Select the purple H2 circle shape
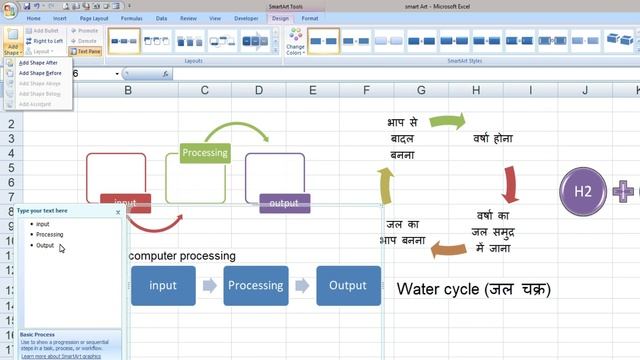Screen dimensions: 640x360 coord(583,191)
